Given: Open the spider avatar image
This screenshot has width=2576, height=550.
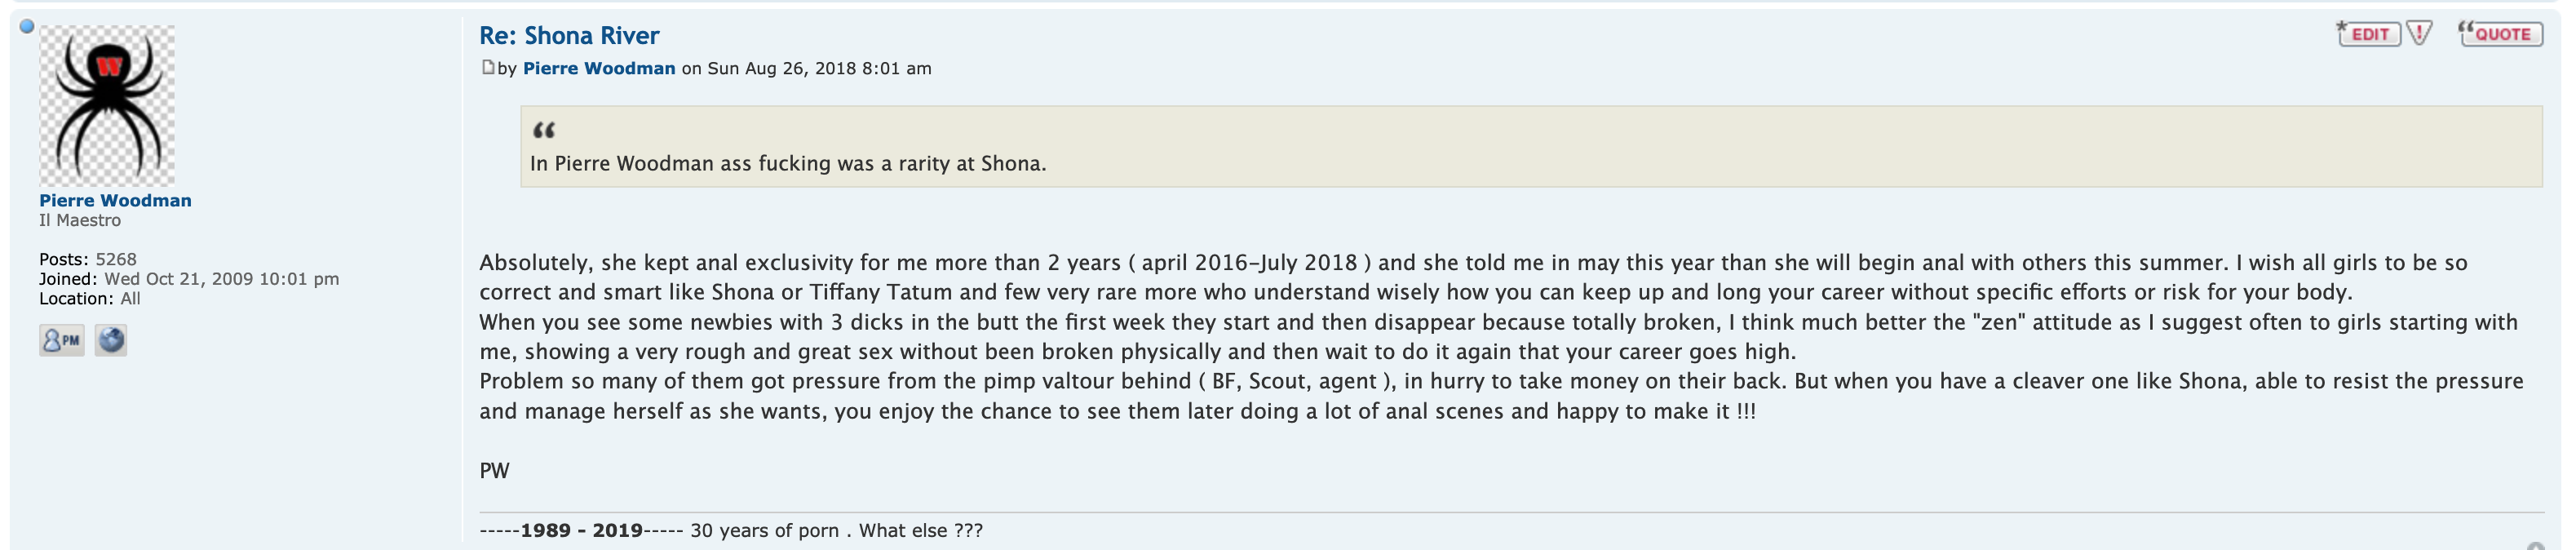Looking at the screenshot, I should 107,105.
